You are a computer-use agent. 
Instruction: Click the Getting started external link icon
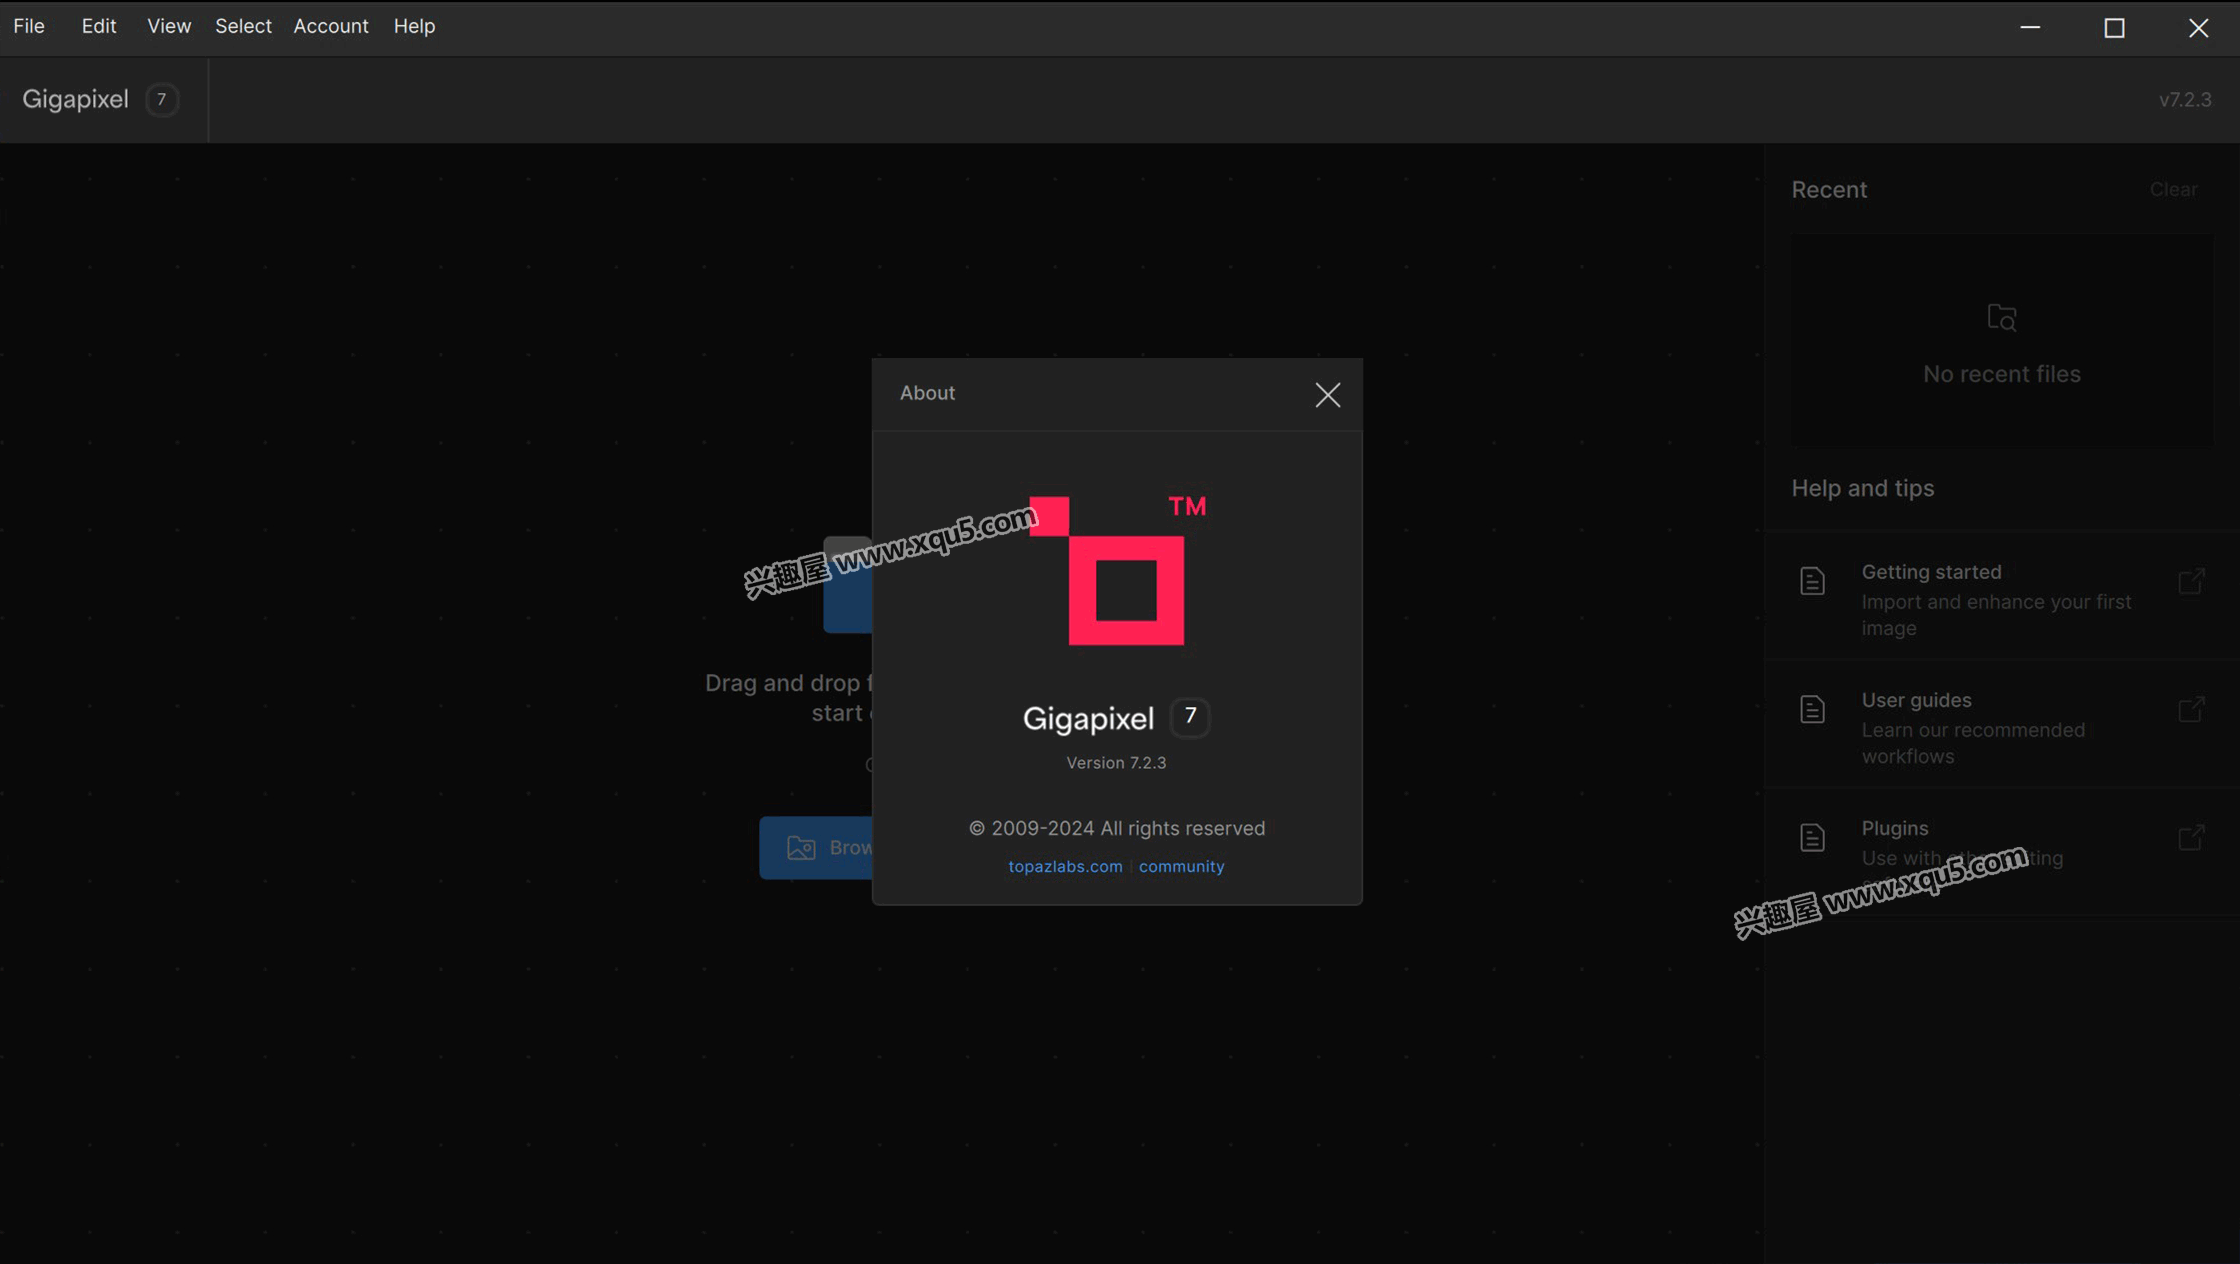tap(2191, 581)
